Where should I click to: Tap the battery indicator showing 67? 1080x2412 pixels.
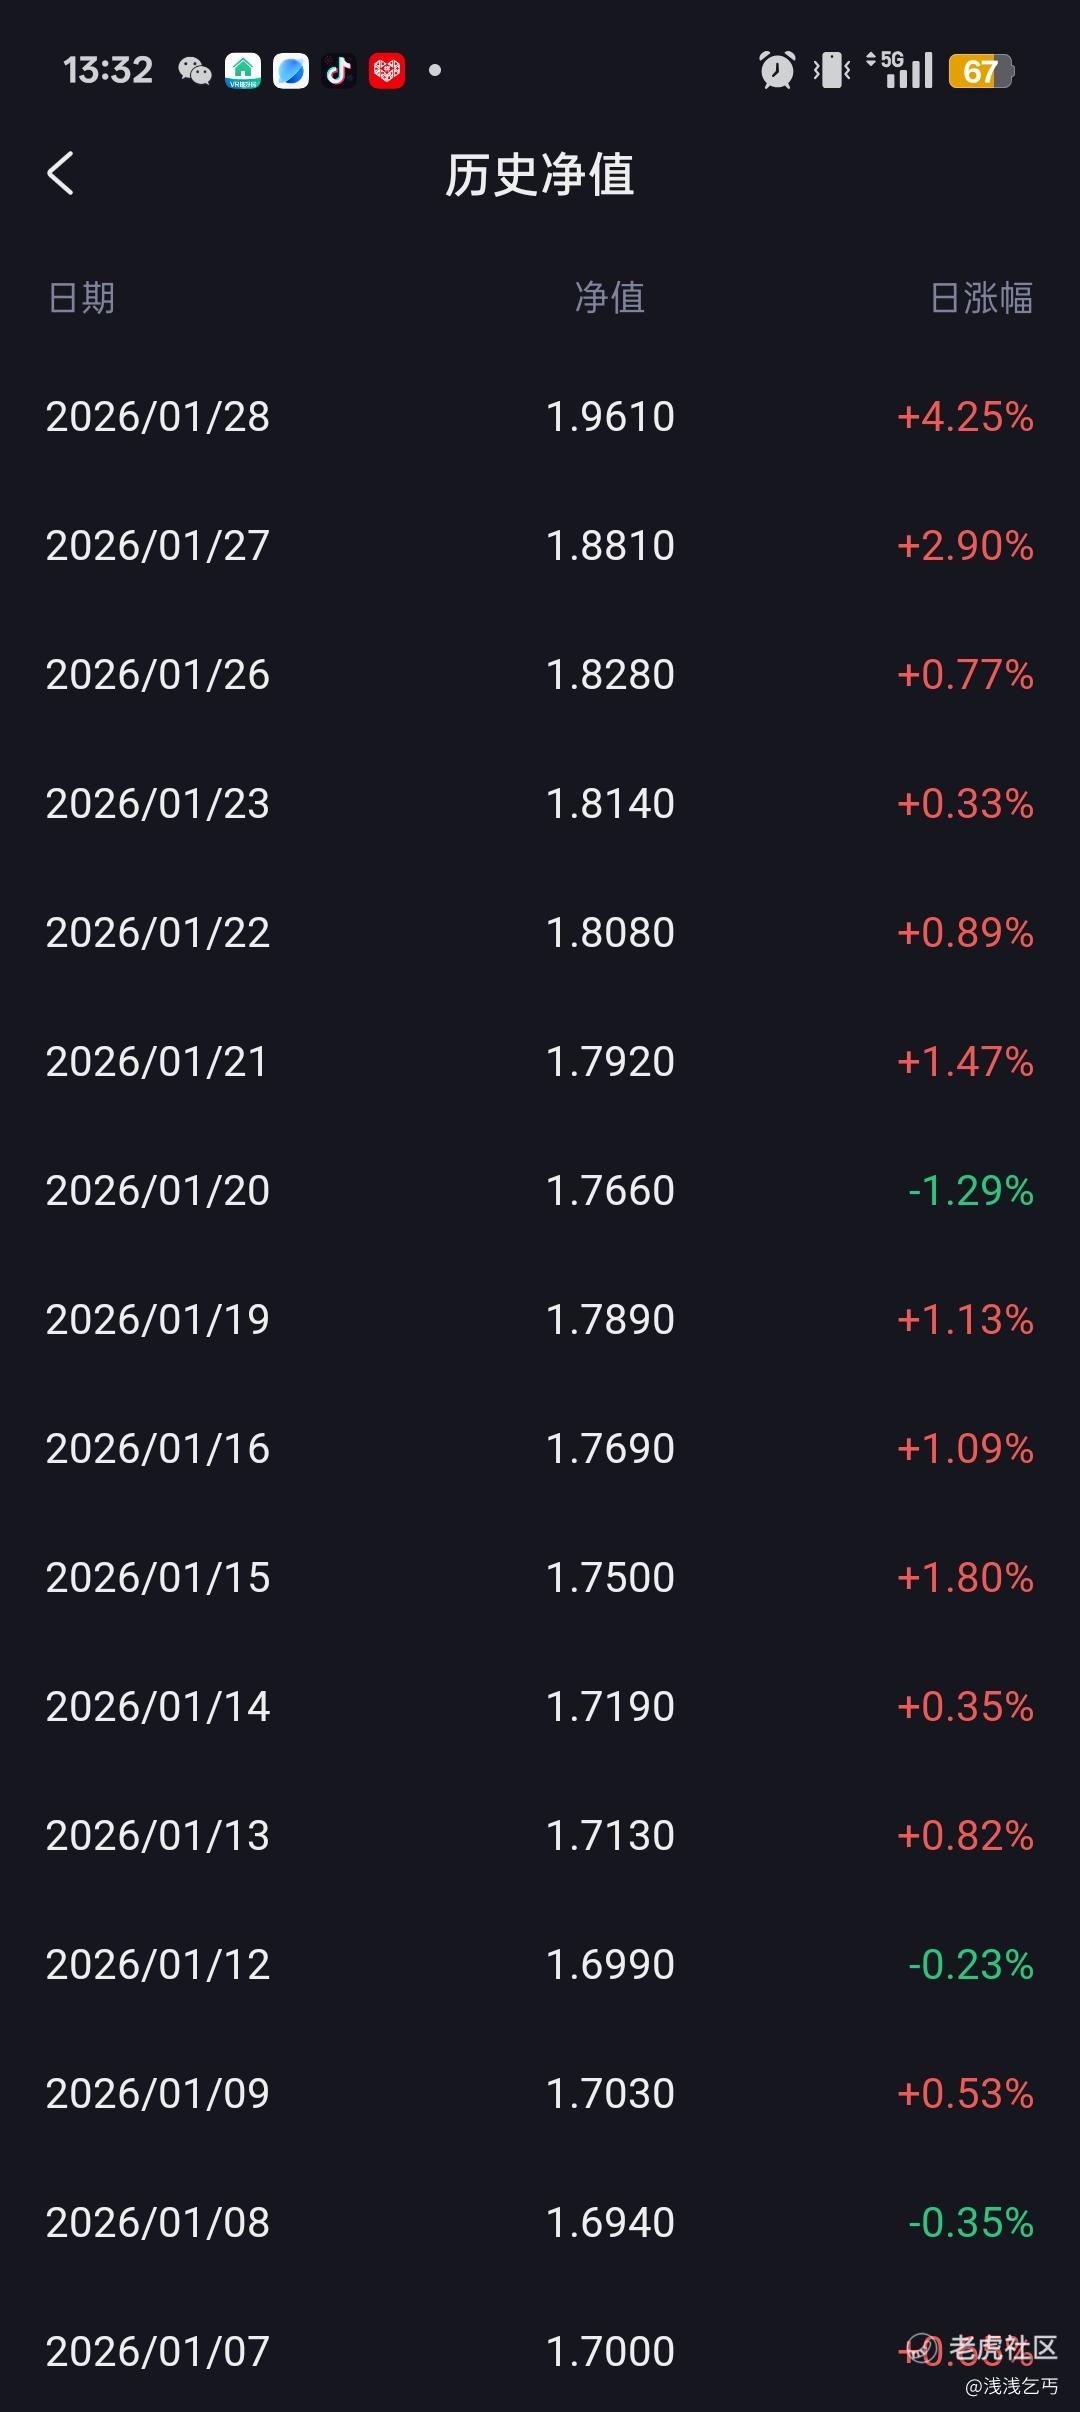[981, 71]
